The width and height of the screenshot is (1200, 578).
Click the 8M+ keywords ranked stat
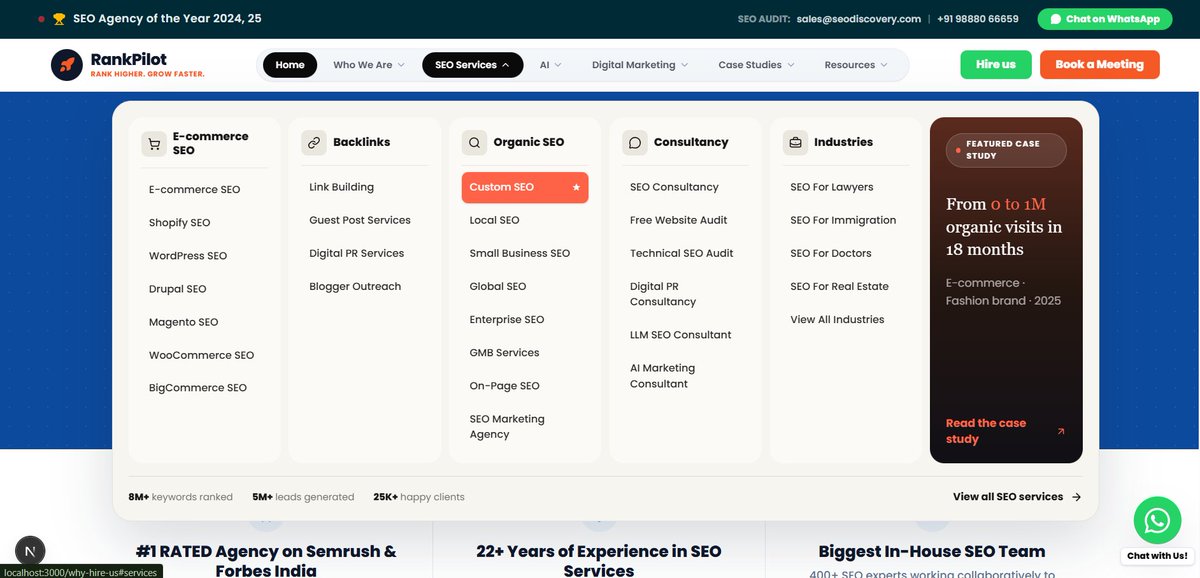181,497
